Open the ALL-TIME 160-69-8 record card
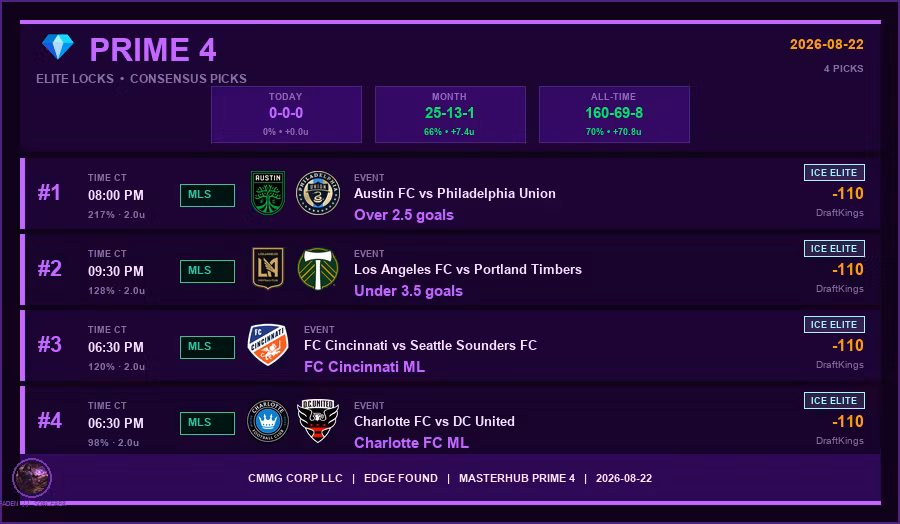This screenshot has height=524, width=900. [x=614, y=114]
